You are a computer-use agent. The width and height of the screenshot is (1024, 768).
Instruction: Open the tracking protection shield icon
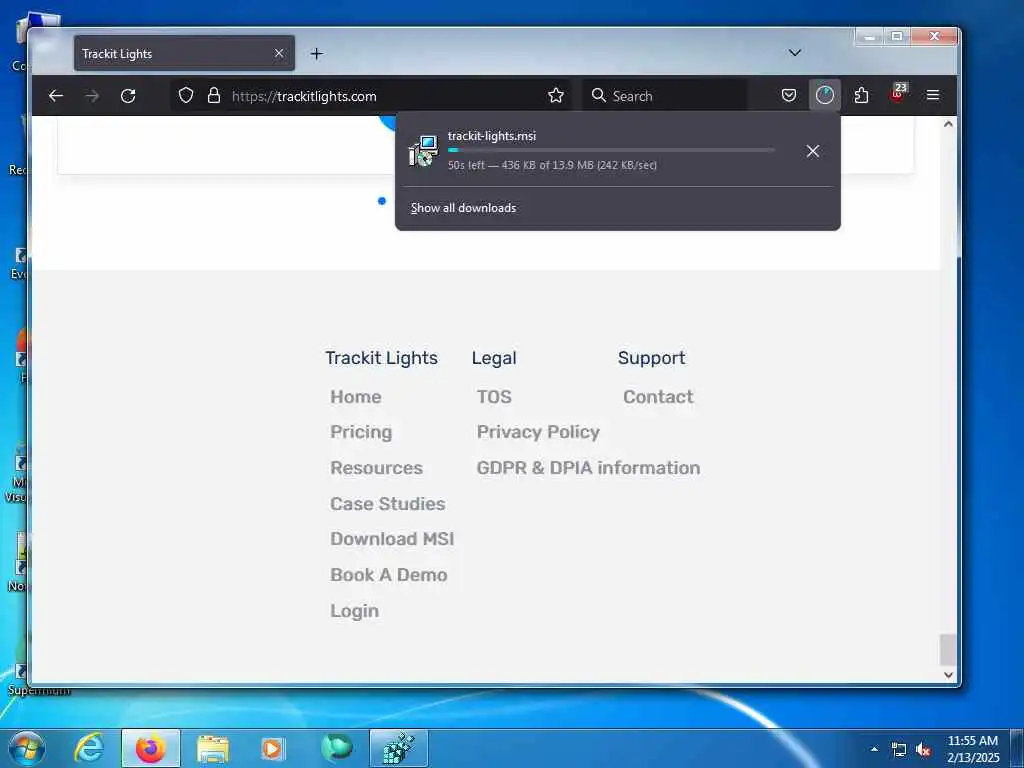point(186,96)
